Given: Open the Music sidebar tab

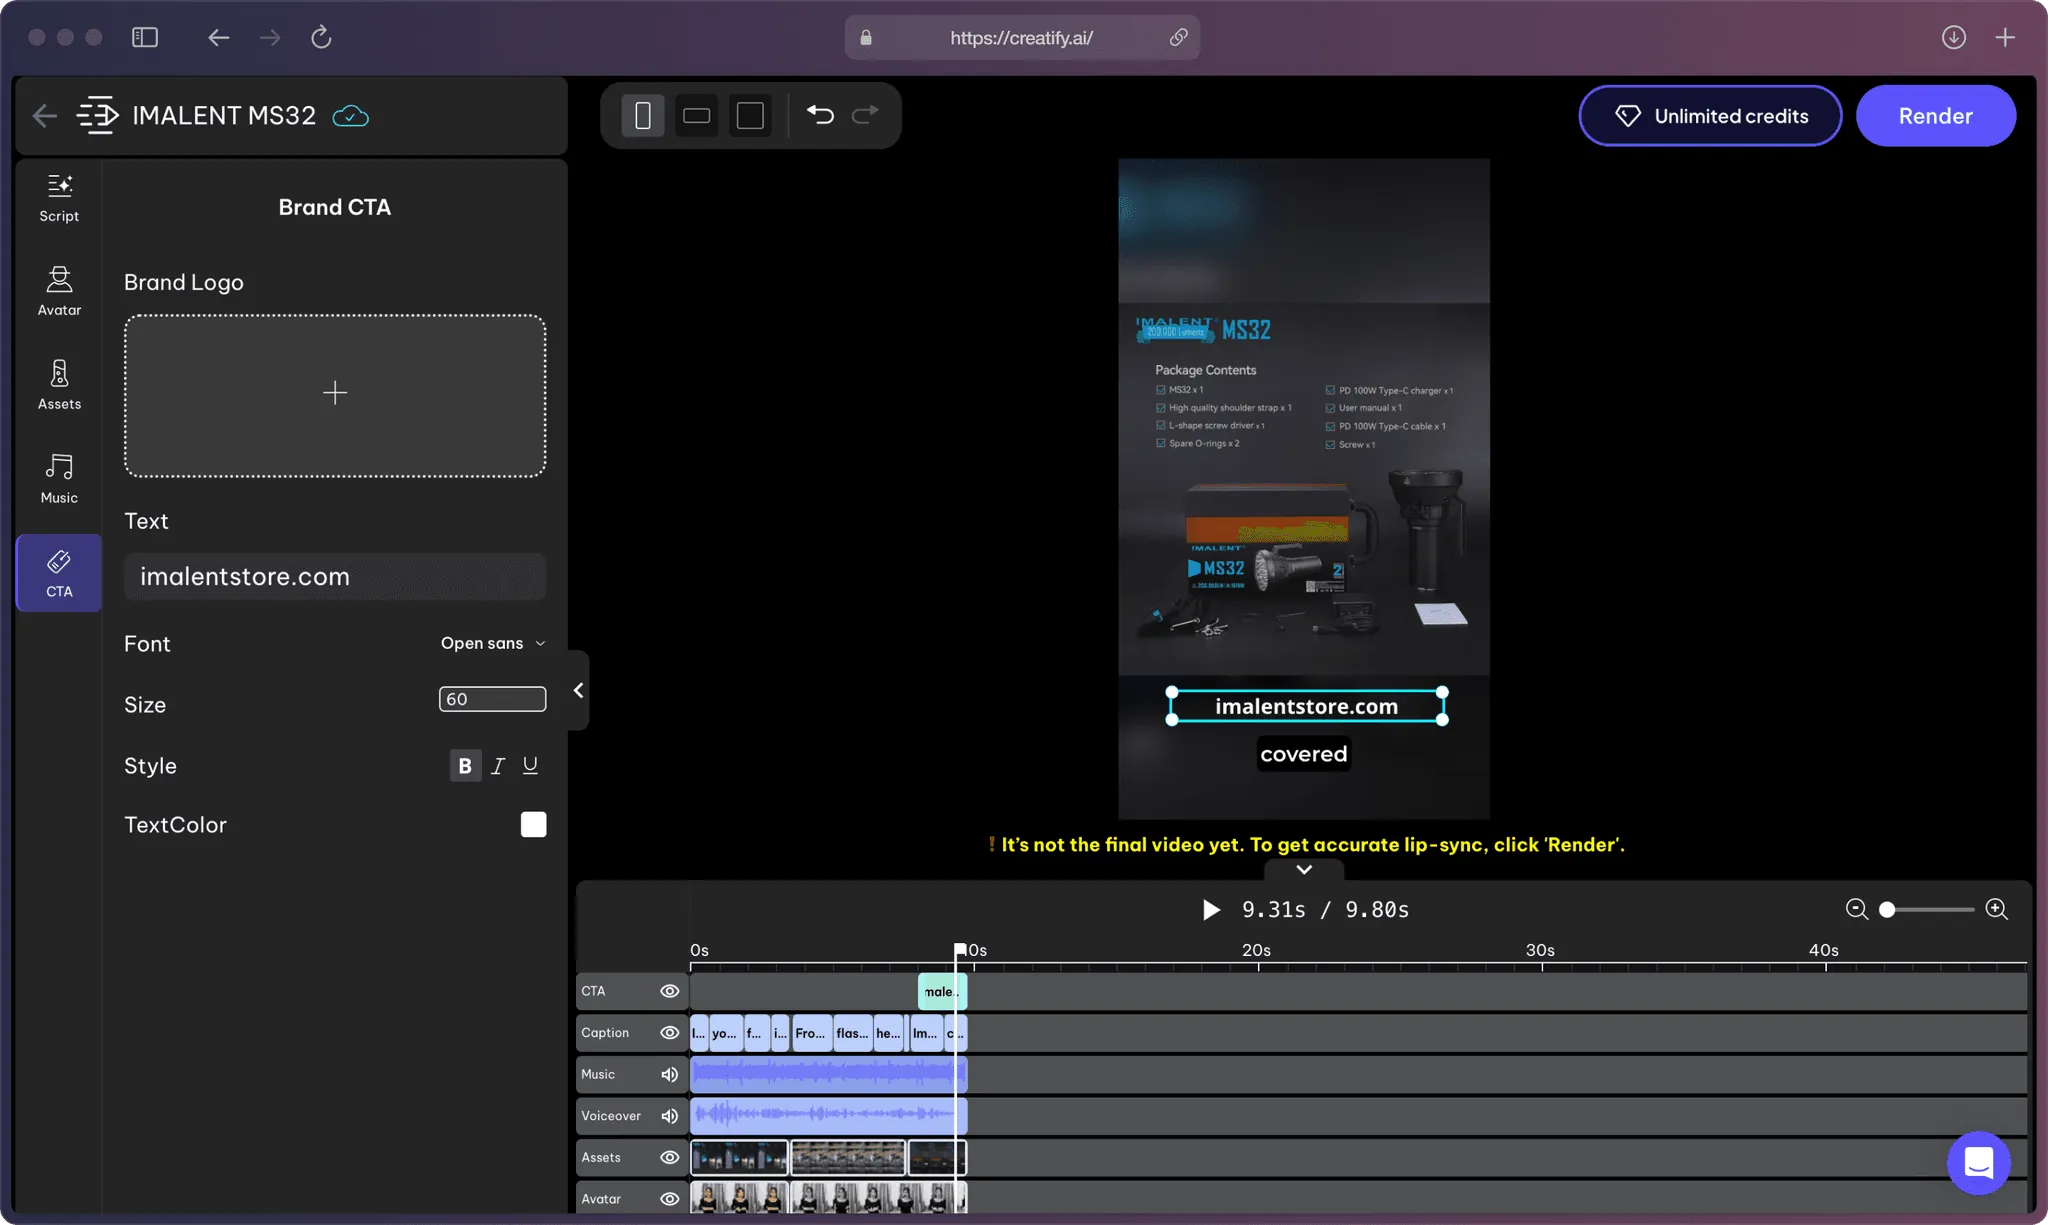Looking at the screenshot, I should click(x=59, y=479).
